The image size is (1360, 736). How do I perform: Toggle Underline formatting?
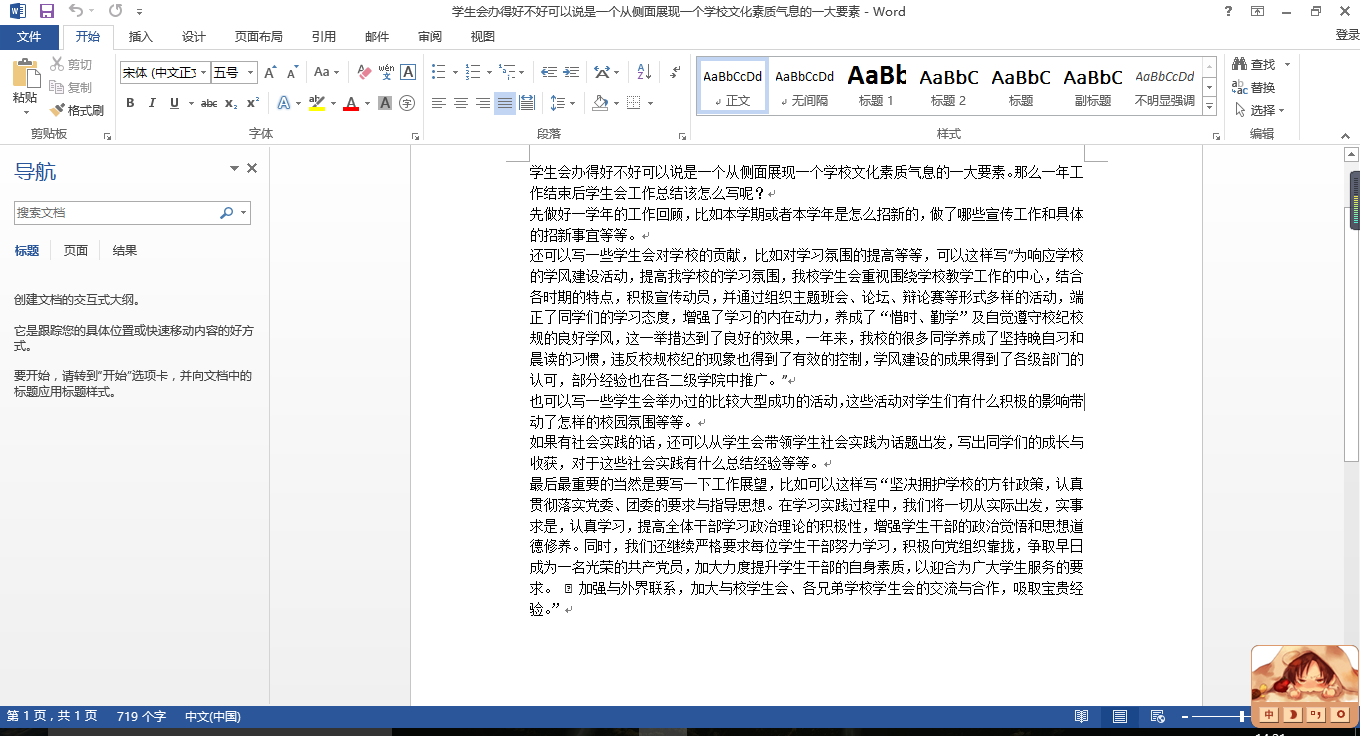174,103
